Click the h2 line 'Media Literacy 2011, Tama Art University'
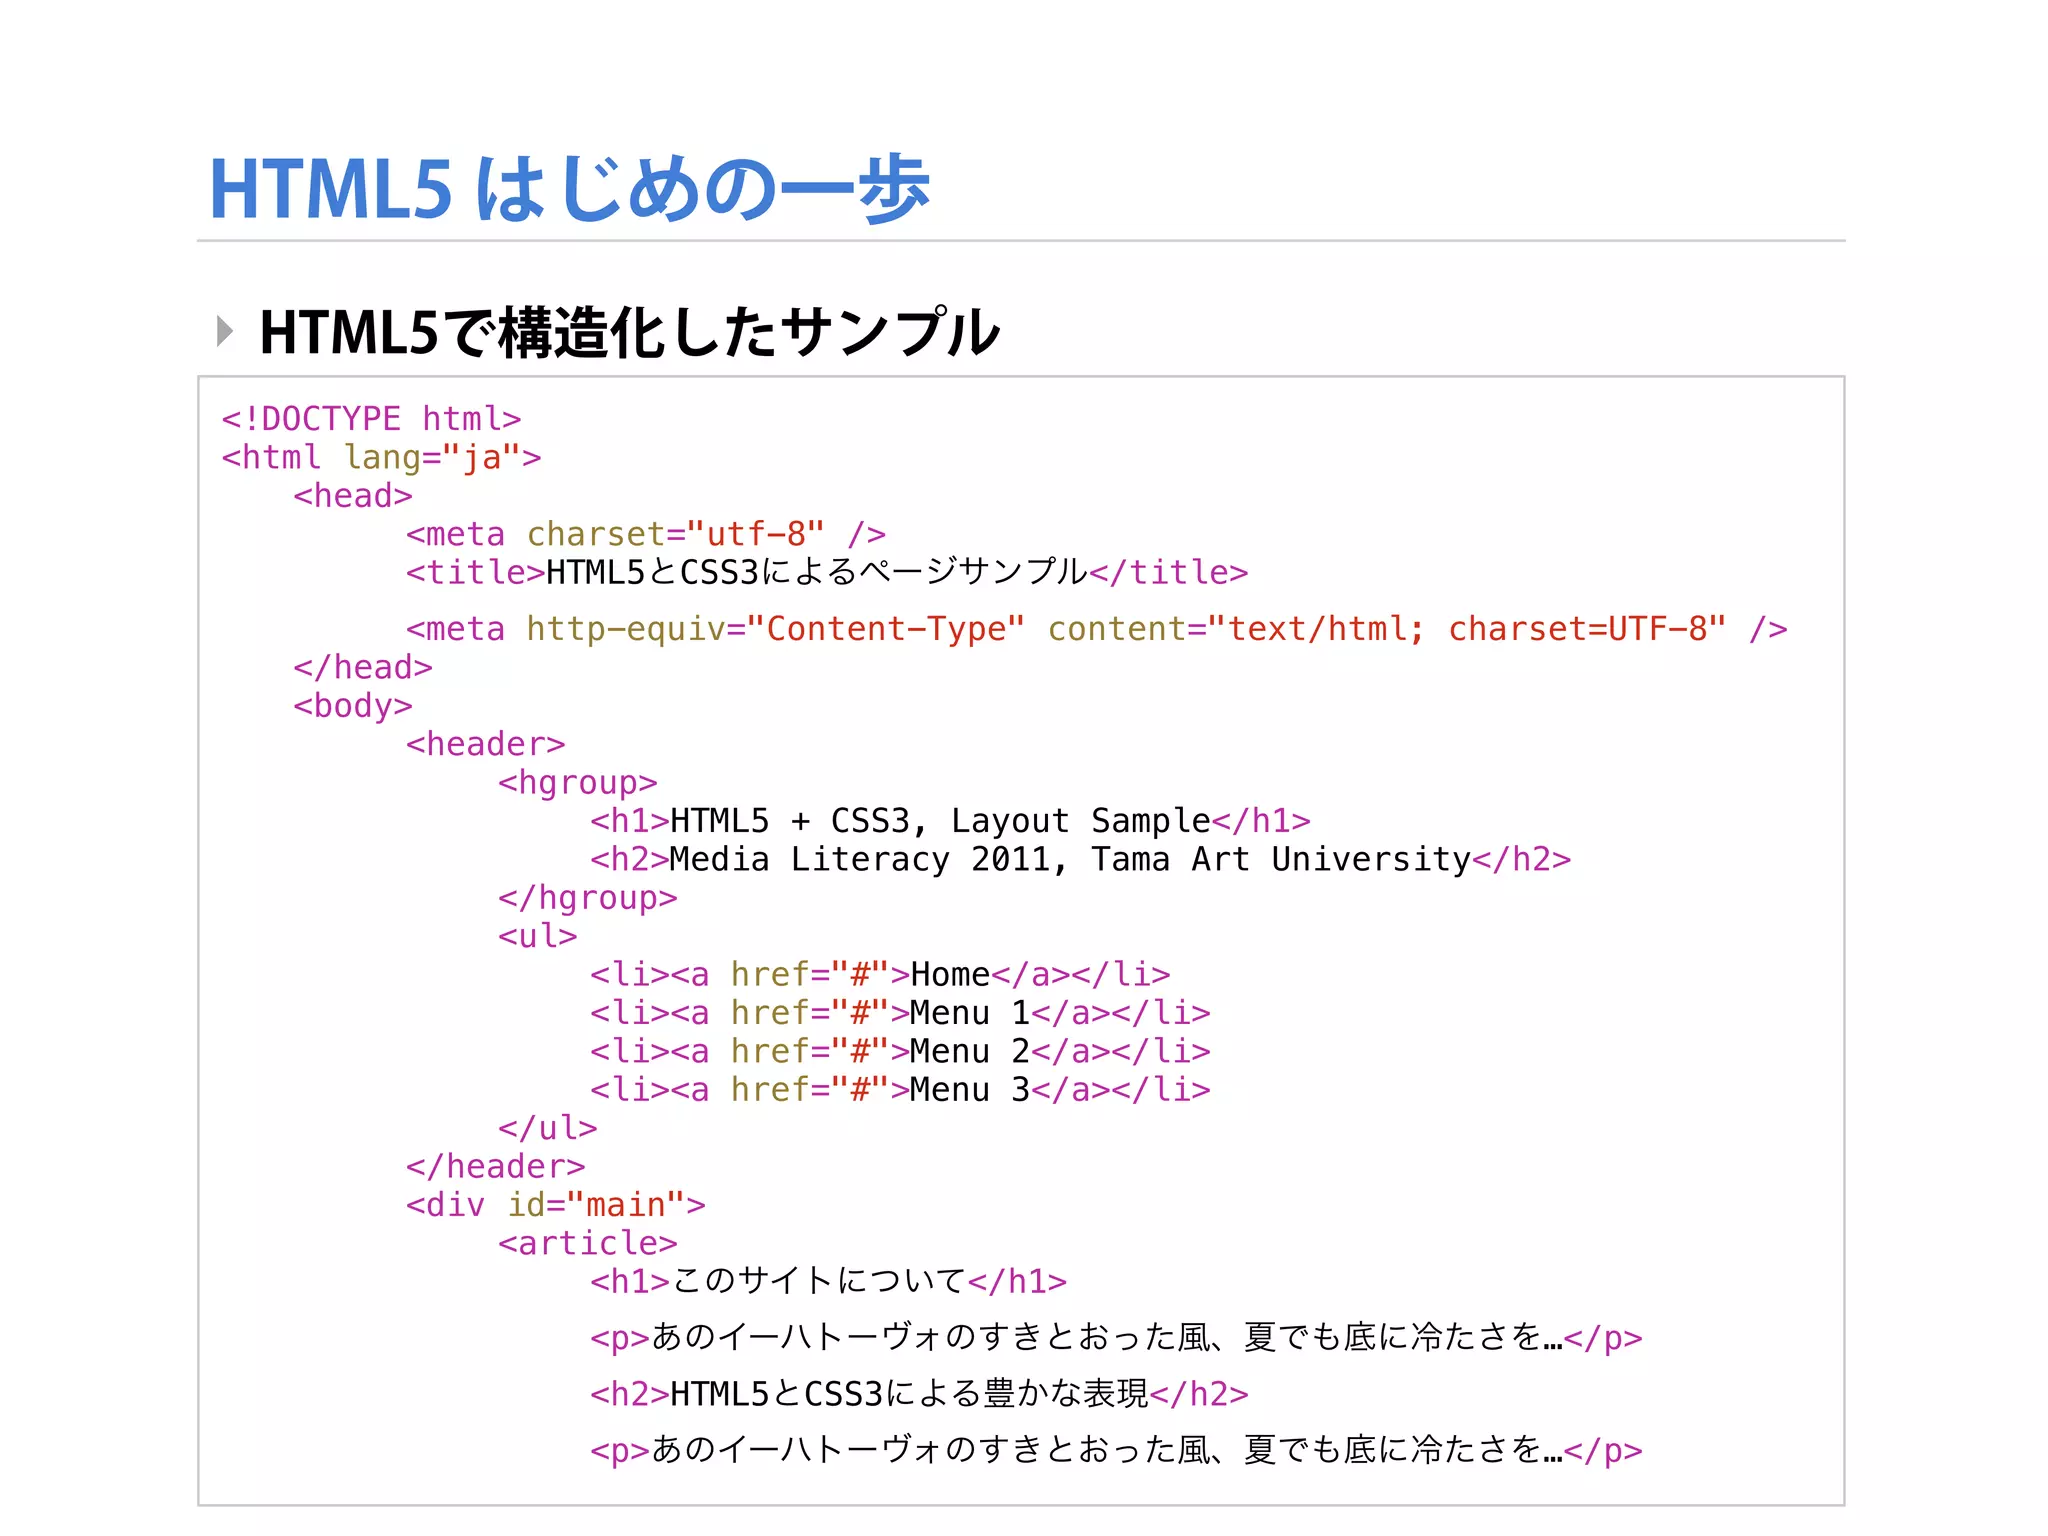 coord(1081,859)
